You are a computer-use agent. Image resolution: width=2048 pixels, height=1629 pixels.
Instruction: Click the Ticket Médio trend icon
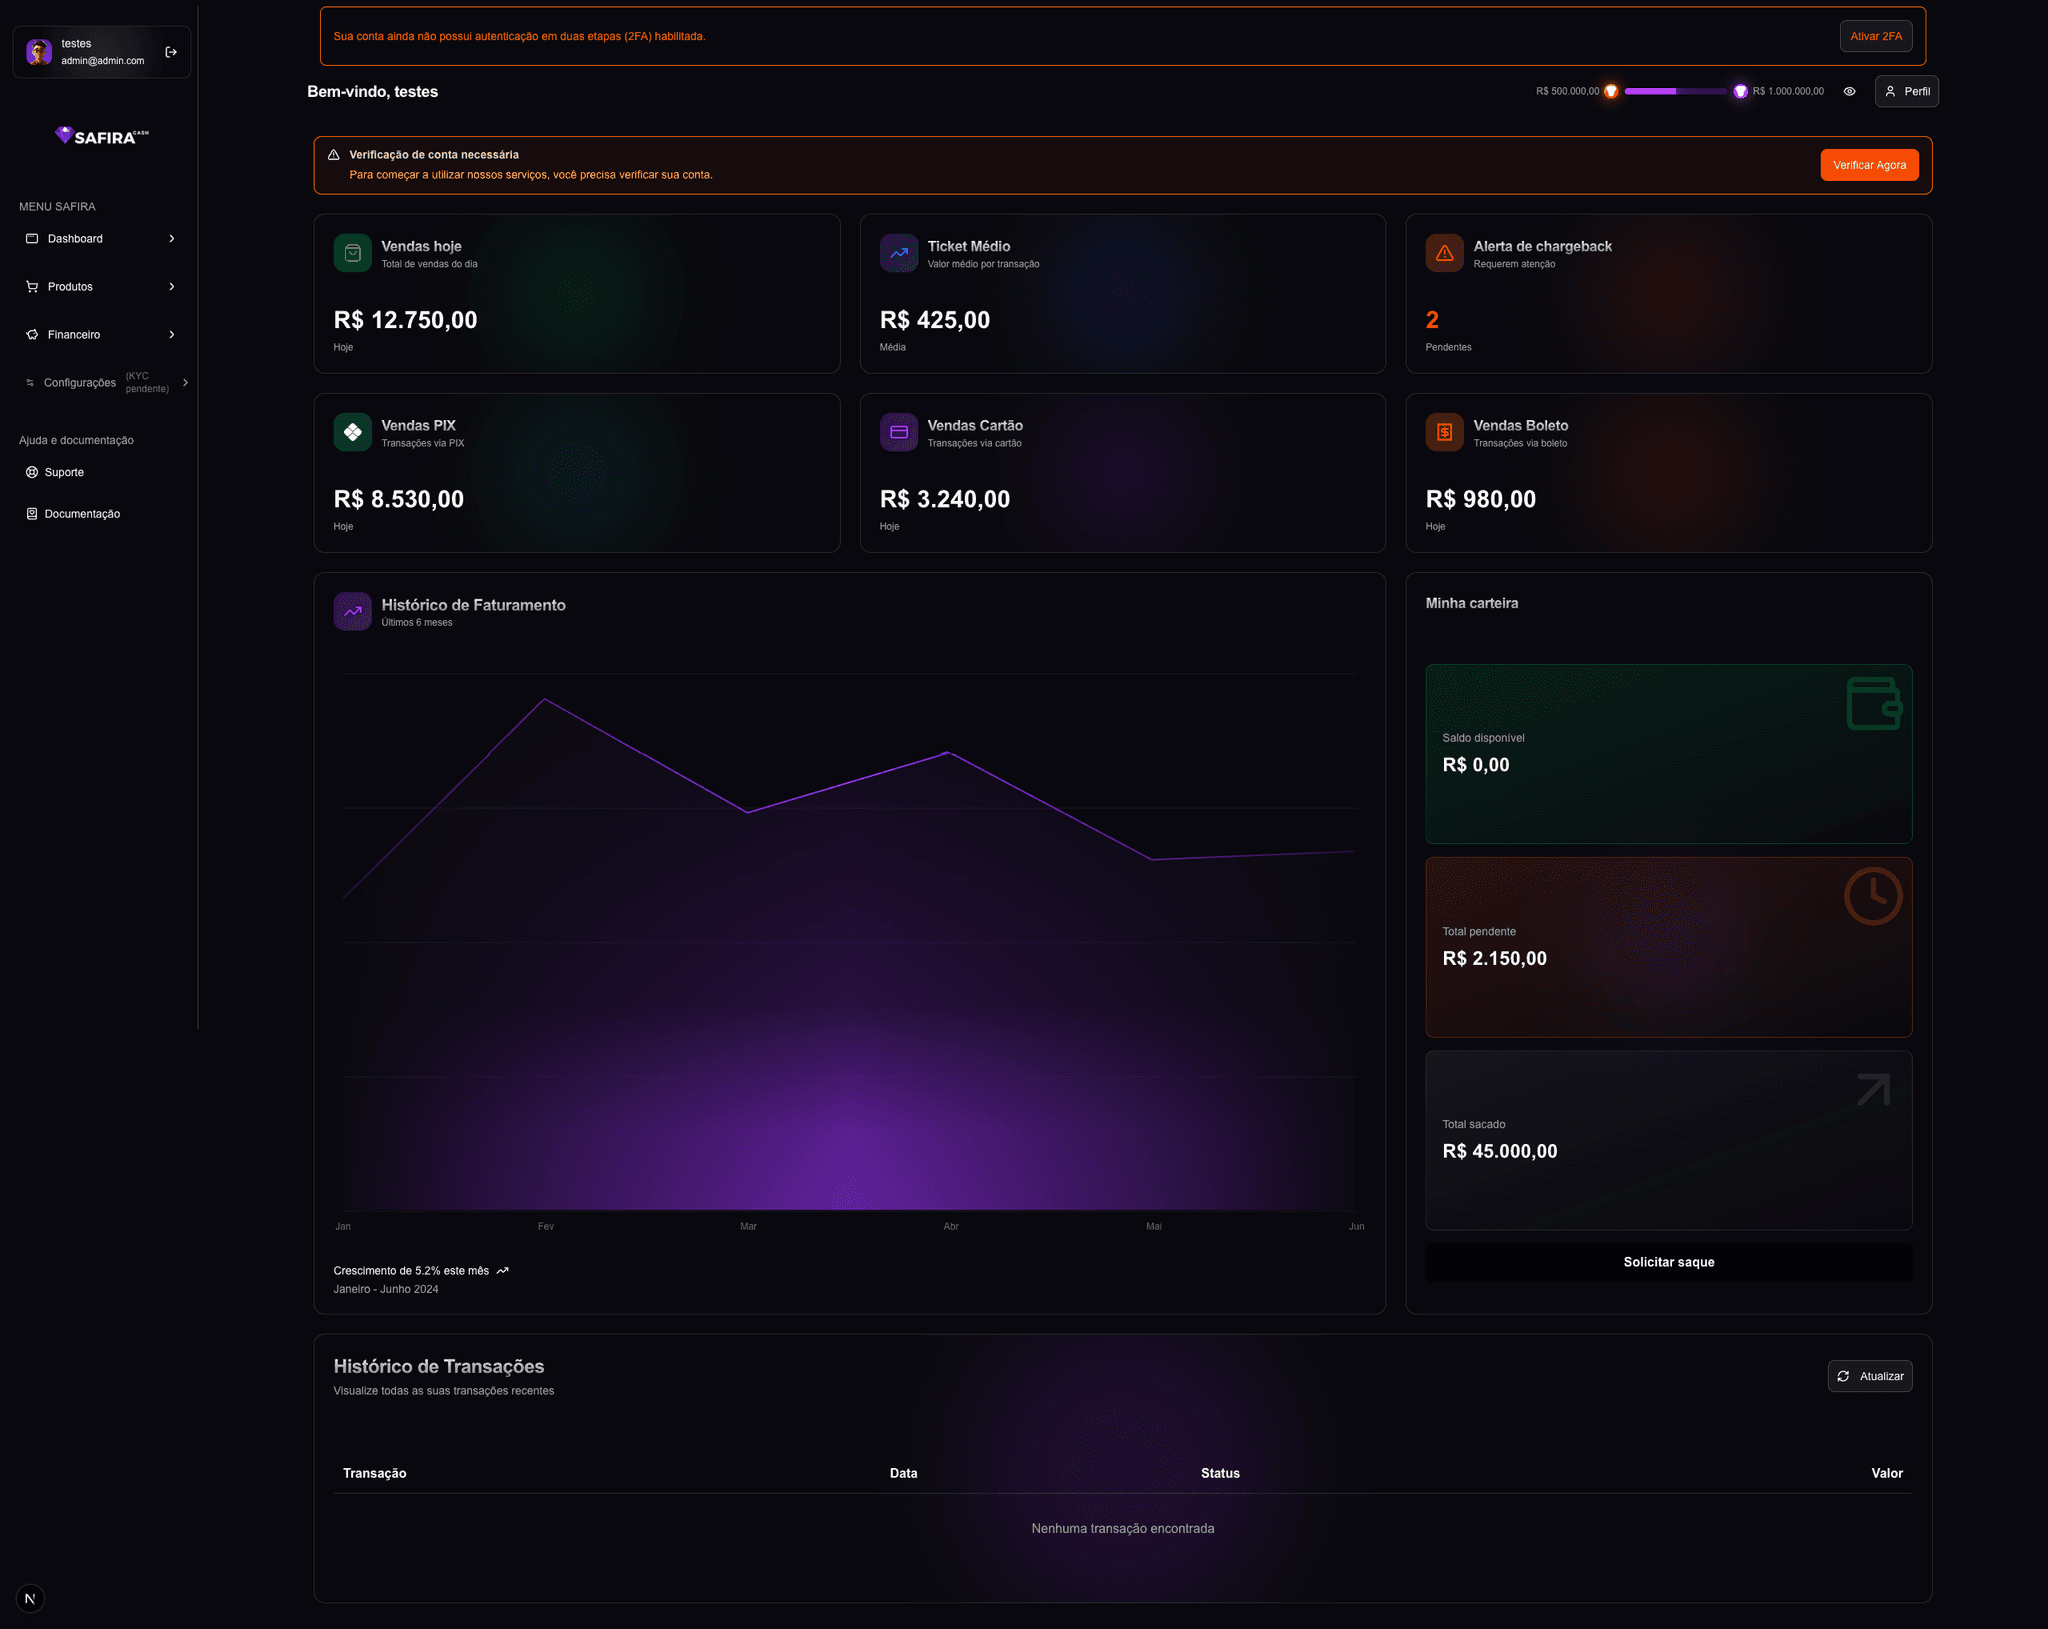898,253
